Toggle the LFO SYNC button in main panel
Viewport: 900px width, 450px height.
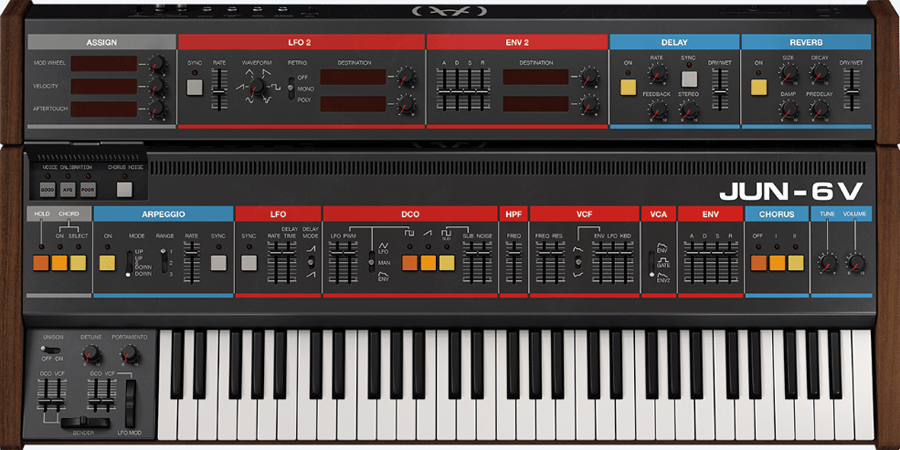pyautogui.click(x=249, y=263)
